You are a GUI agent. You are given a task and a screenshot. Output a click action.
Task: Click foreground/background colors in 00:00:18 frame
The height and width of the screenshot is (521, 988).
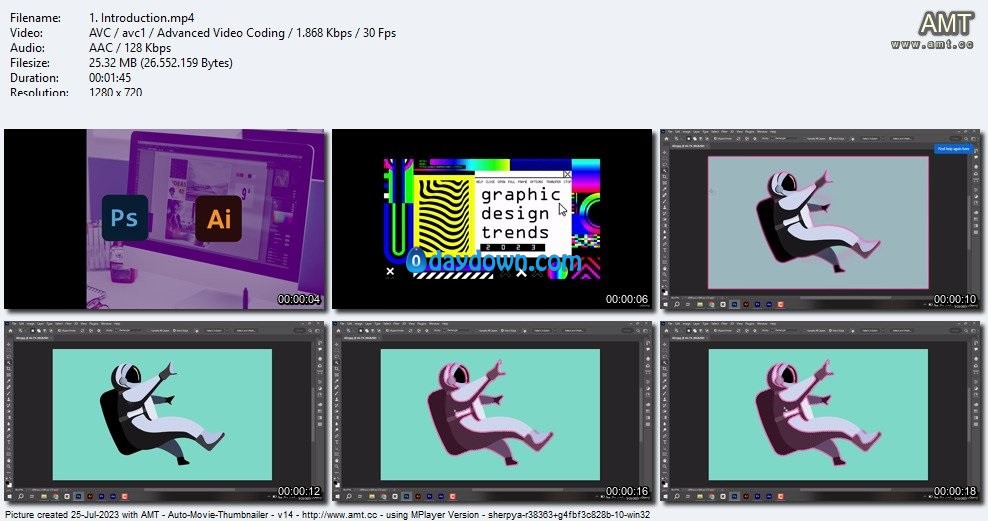coord(665,484)
